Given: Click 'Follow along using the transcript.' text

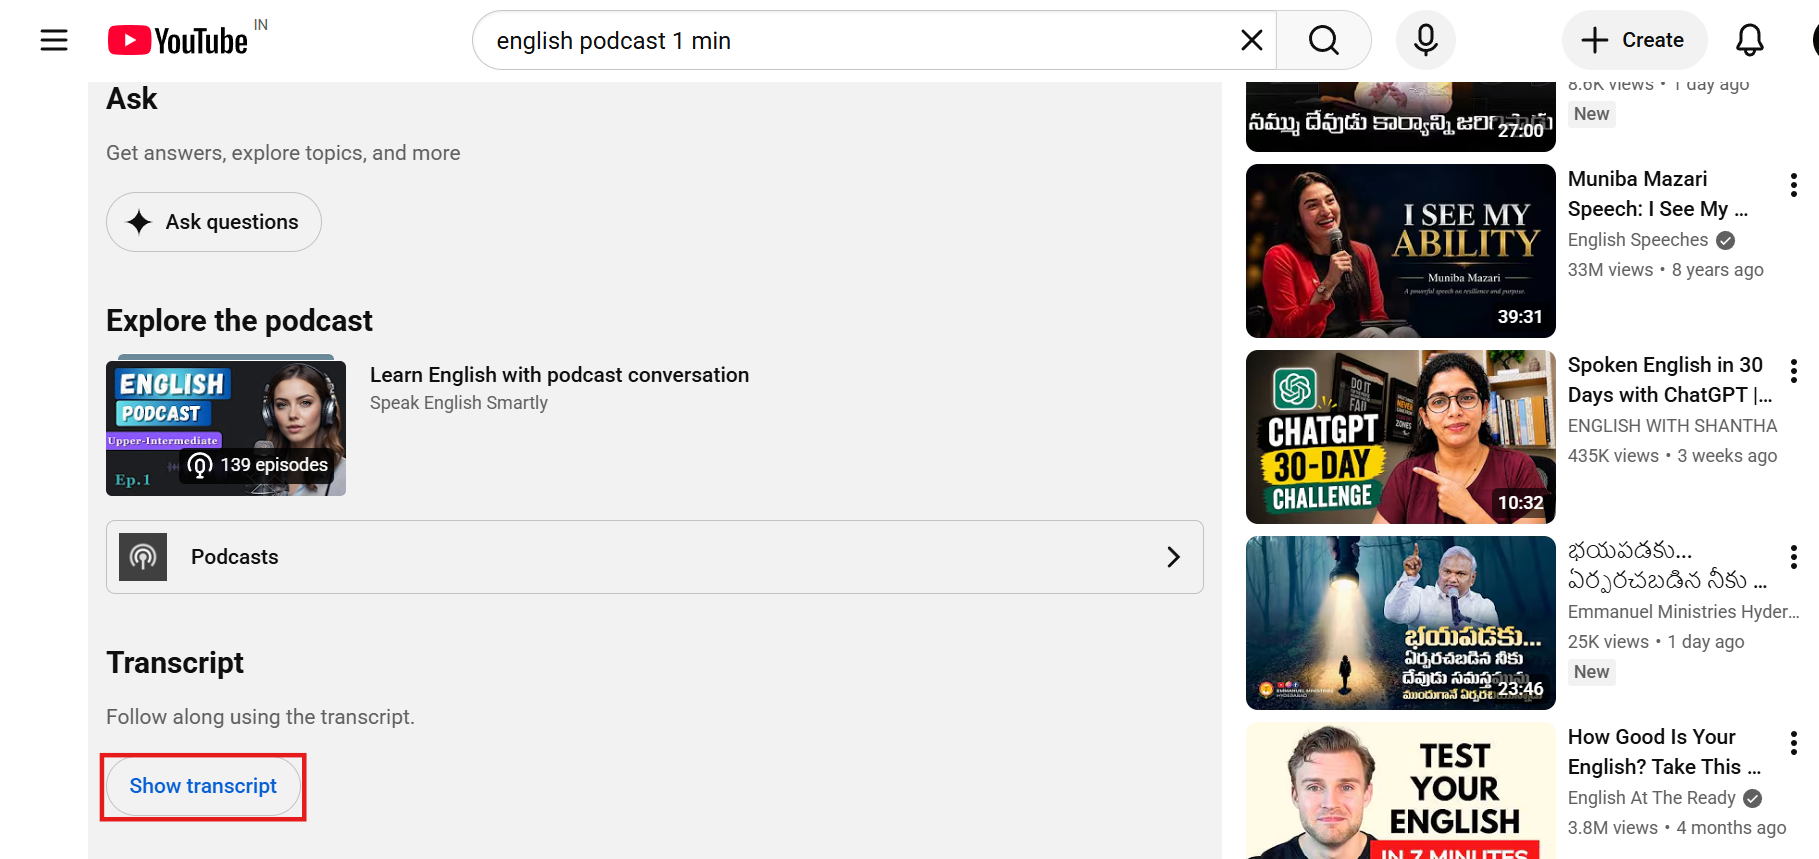Looking at the screenshot, I should 260,717.
